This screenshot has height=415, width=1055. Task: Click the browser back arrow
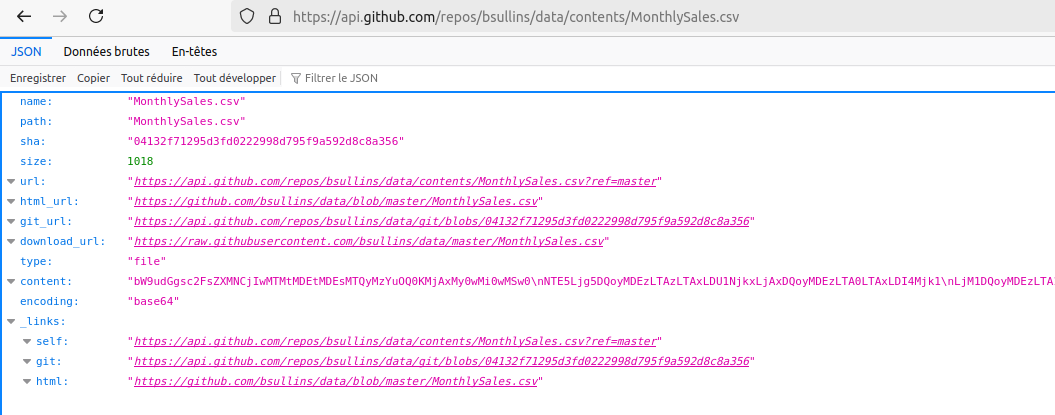point(24,17)
